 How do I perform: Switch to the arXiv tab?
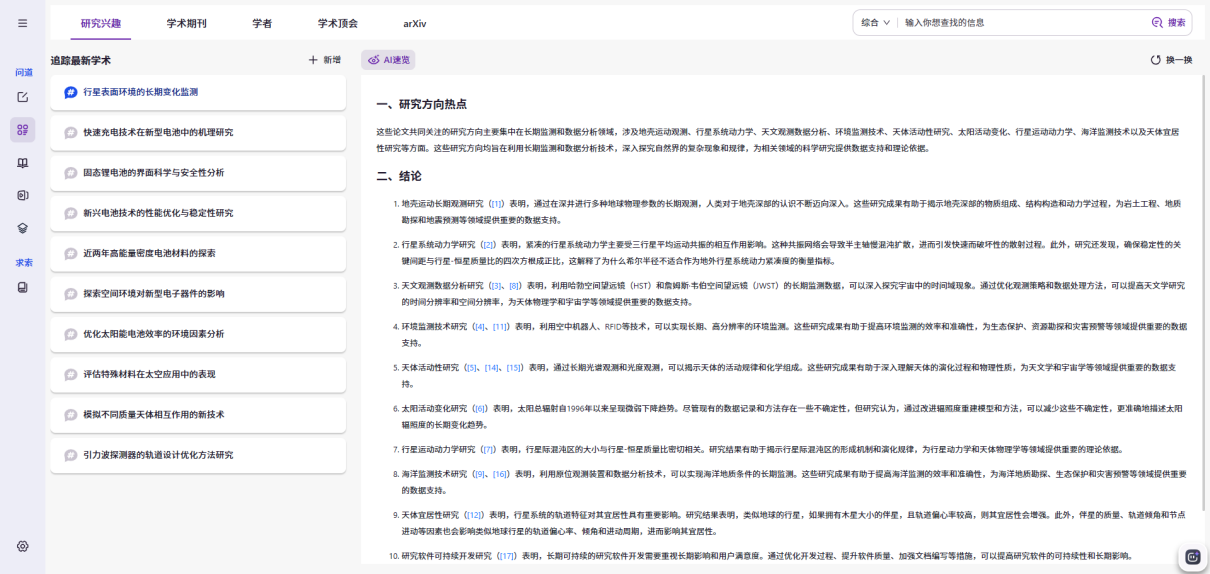[415, 23]
